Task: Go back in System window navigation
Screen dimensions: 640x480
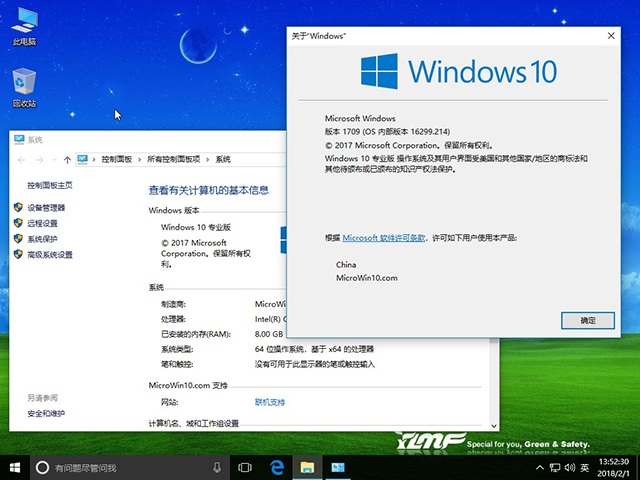Action: pos(22,160)
